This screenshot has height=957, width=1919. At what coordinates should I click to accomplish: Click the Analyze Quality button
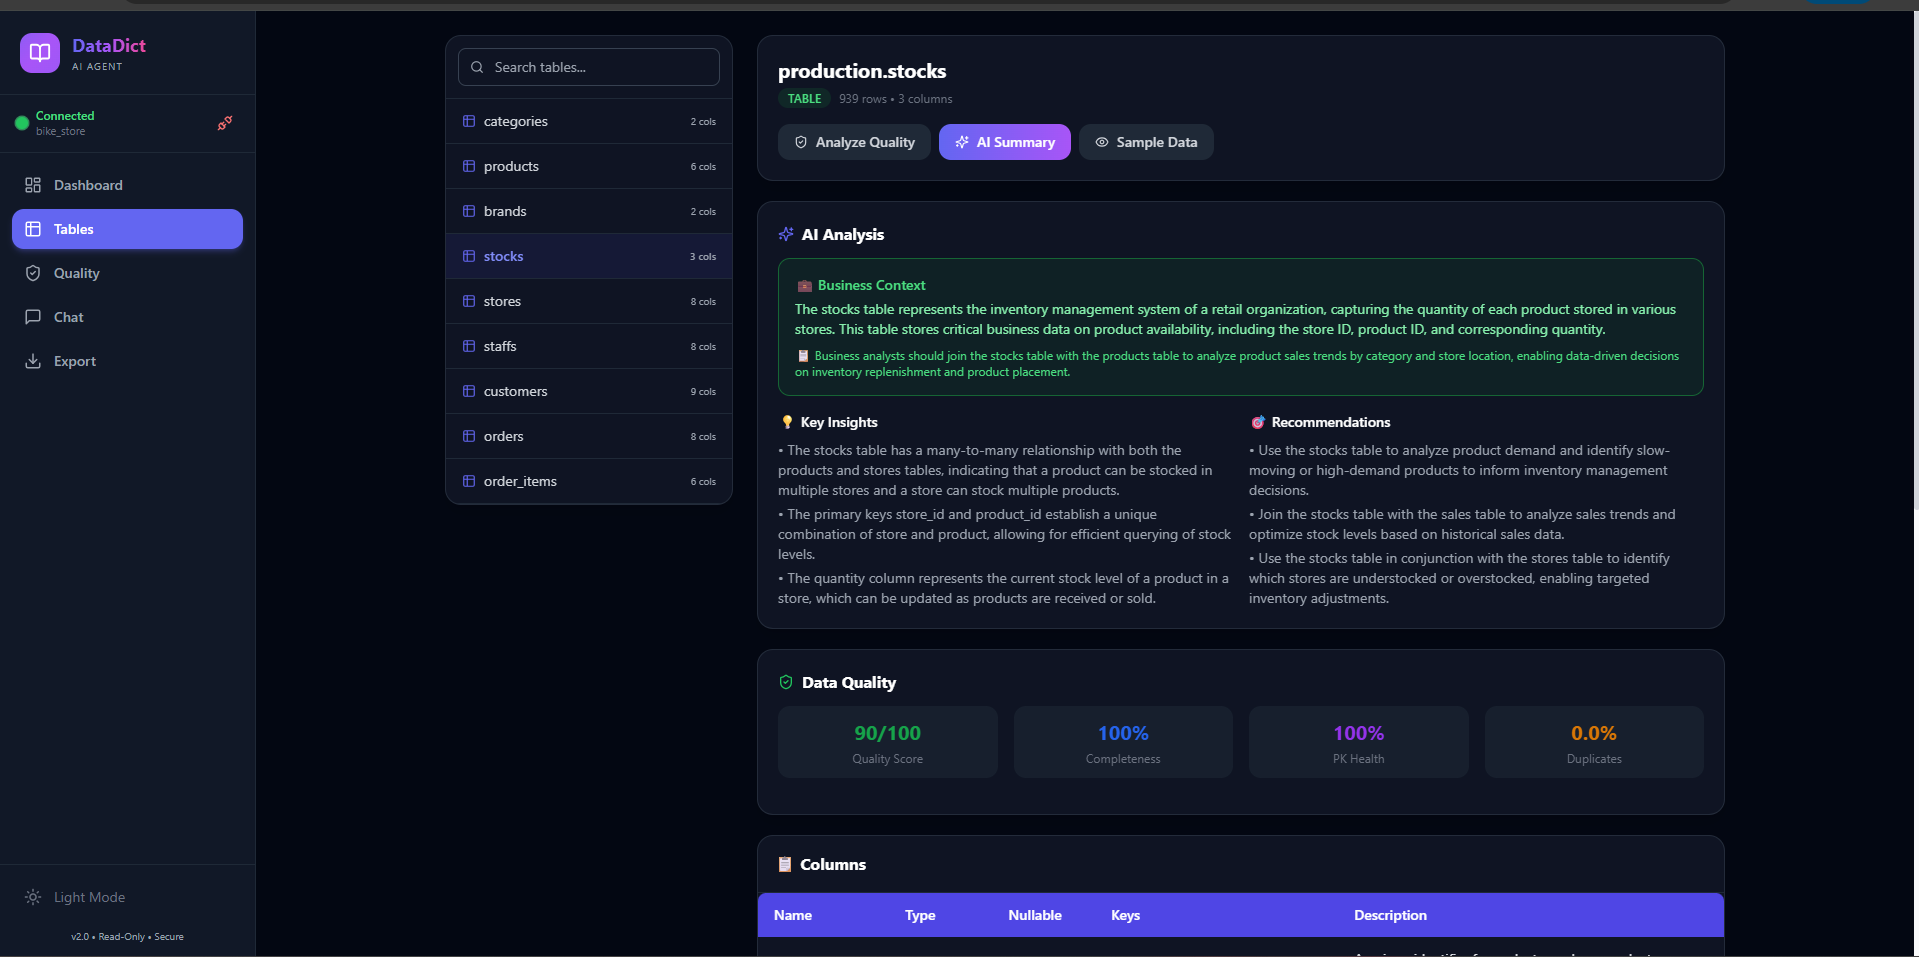click(x=854, y=142)
